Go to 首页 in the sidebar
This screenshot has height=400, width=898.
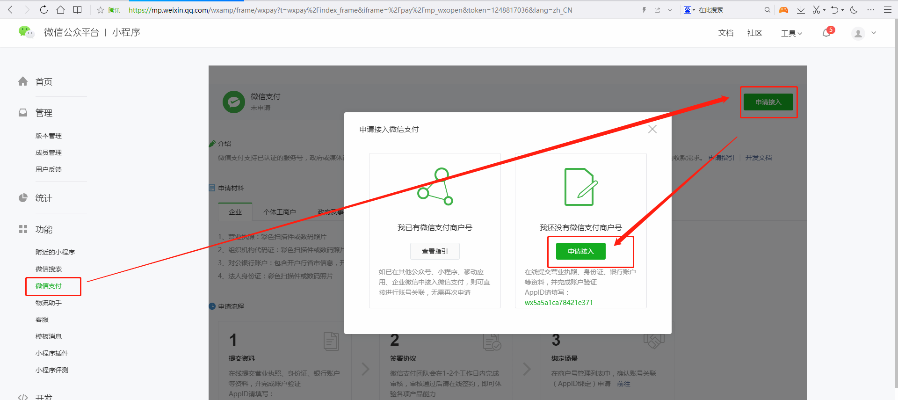[44, 82]
